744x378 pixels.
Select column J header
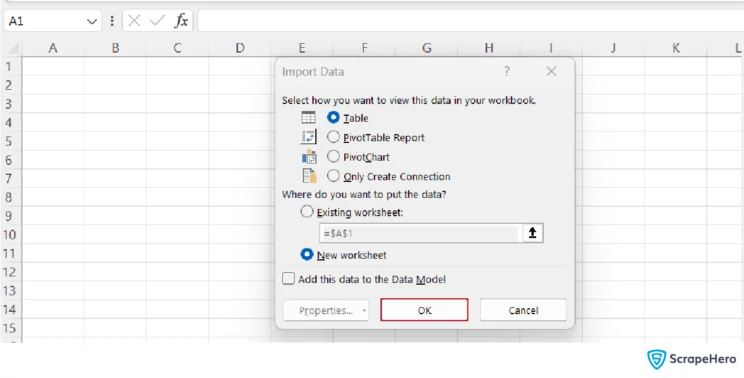613,48
